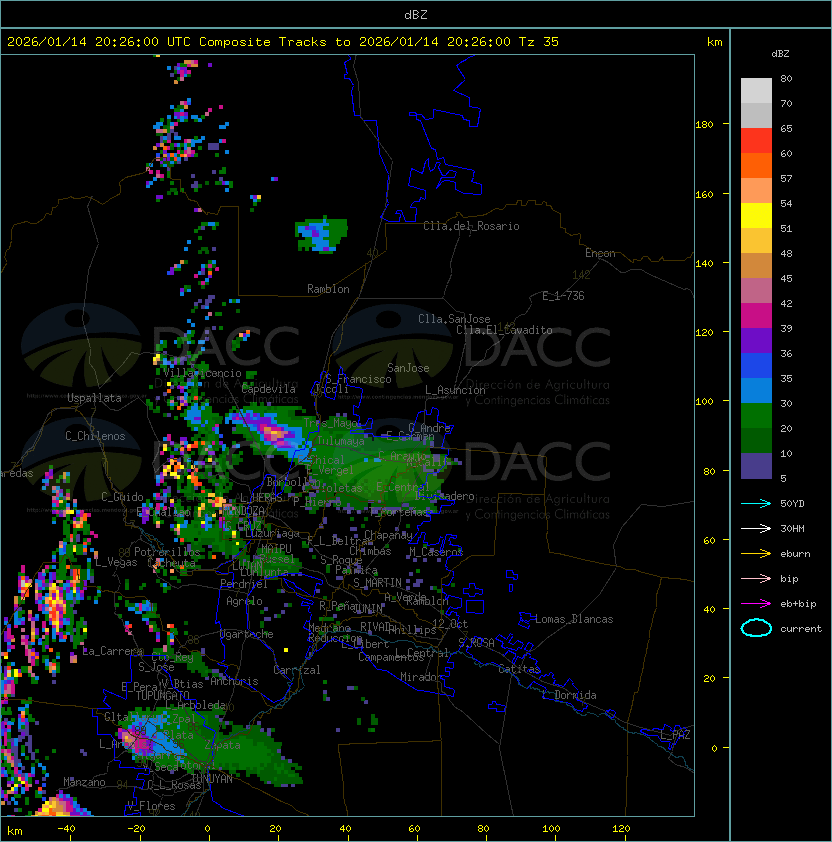Screen dimensions: 832x842
Task: Select the orange 57-60 dBZ color swatch
Action: click(756, 165)
